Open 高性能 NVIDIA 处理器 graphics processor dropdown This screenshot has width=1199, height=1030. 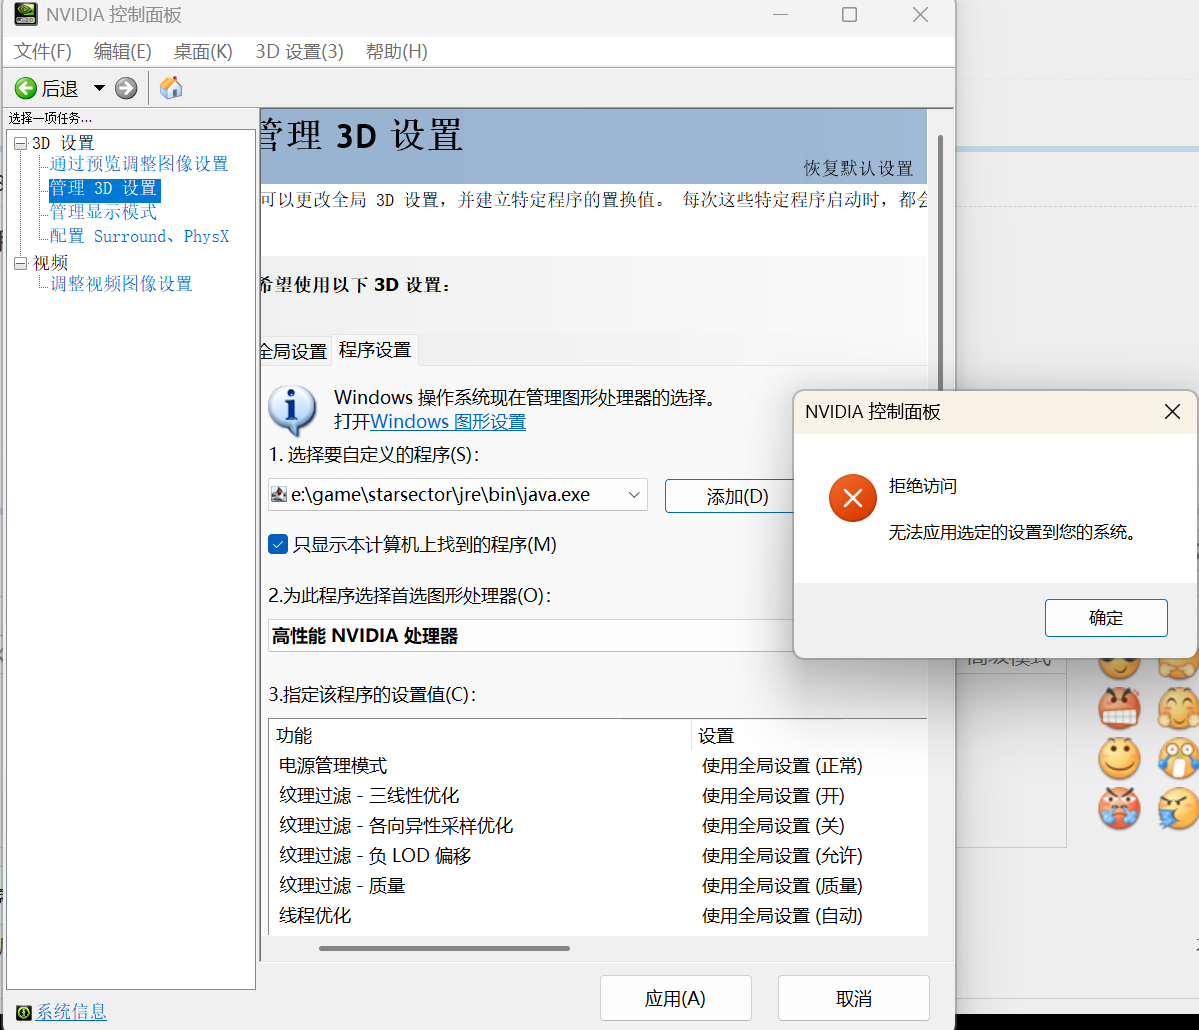(x=531, y=635)
